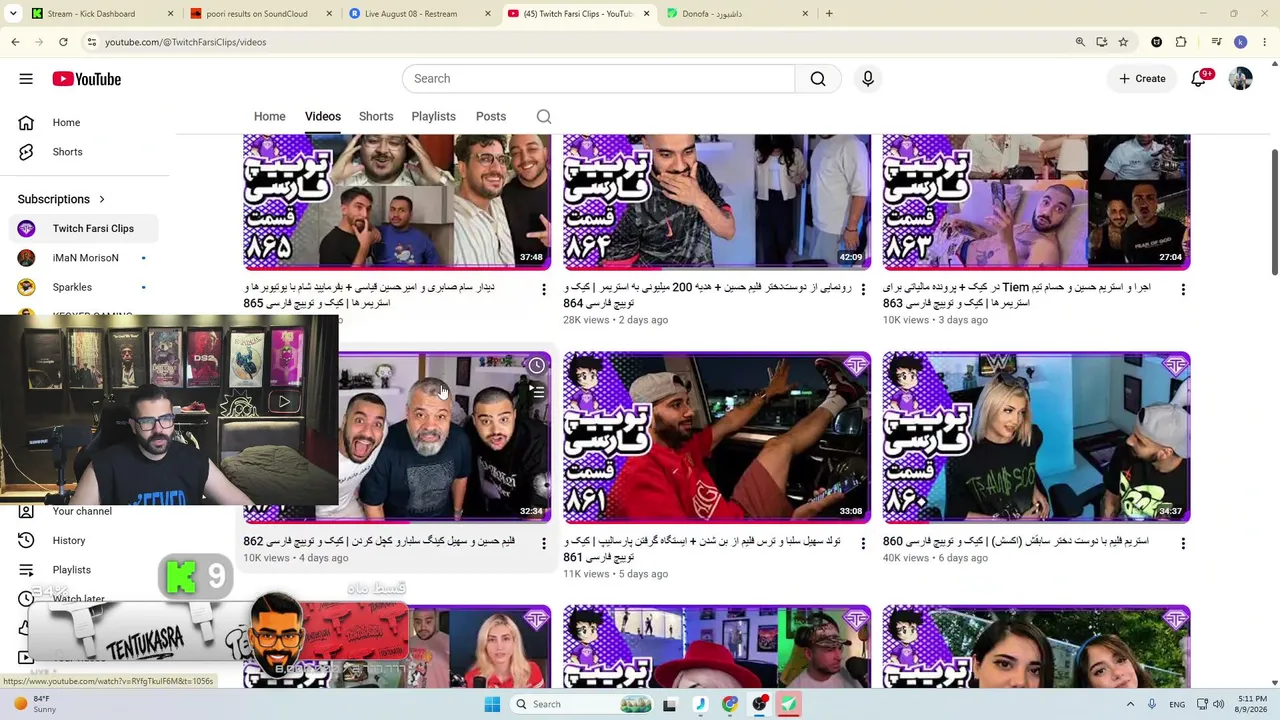Open the tab search dropdown in Chrome
Image resolution: width=1280 pixels, height=720 pixels.
[14, 14]
